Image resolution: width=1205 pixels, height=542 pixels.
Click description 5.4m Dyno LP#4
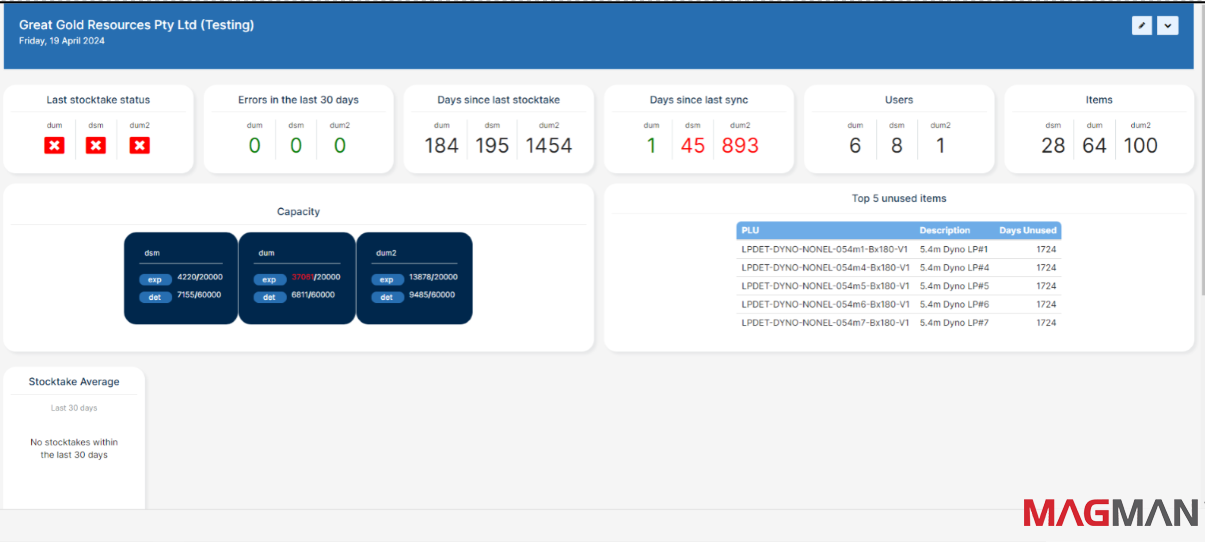click(954, 268)
